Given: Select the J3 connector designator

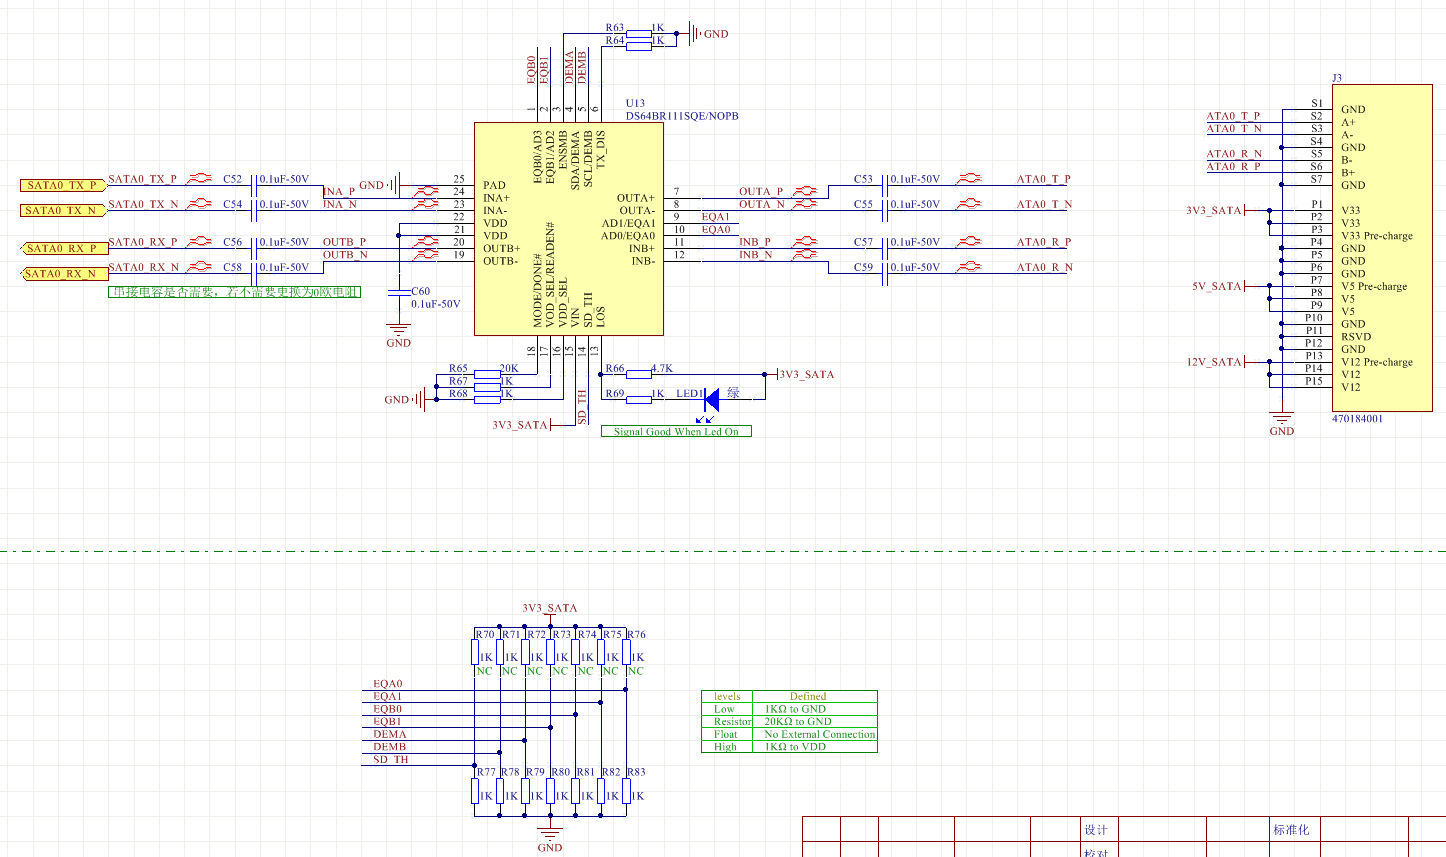Looking at the screenshot, I should point(1337,78).
